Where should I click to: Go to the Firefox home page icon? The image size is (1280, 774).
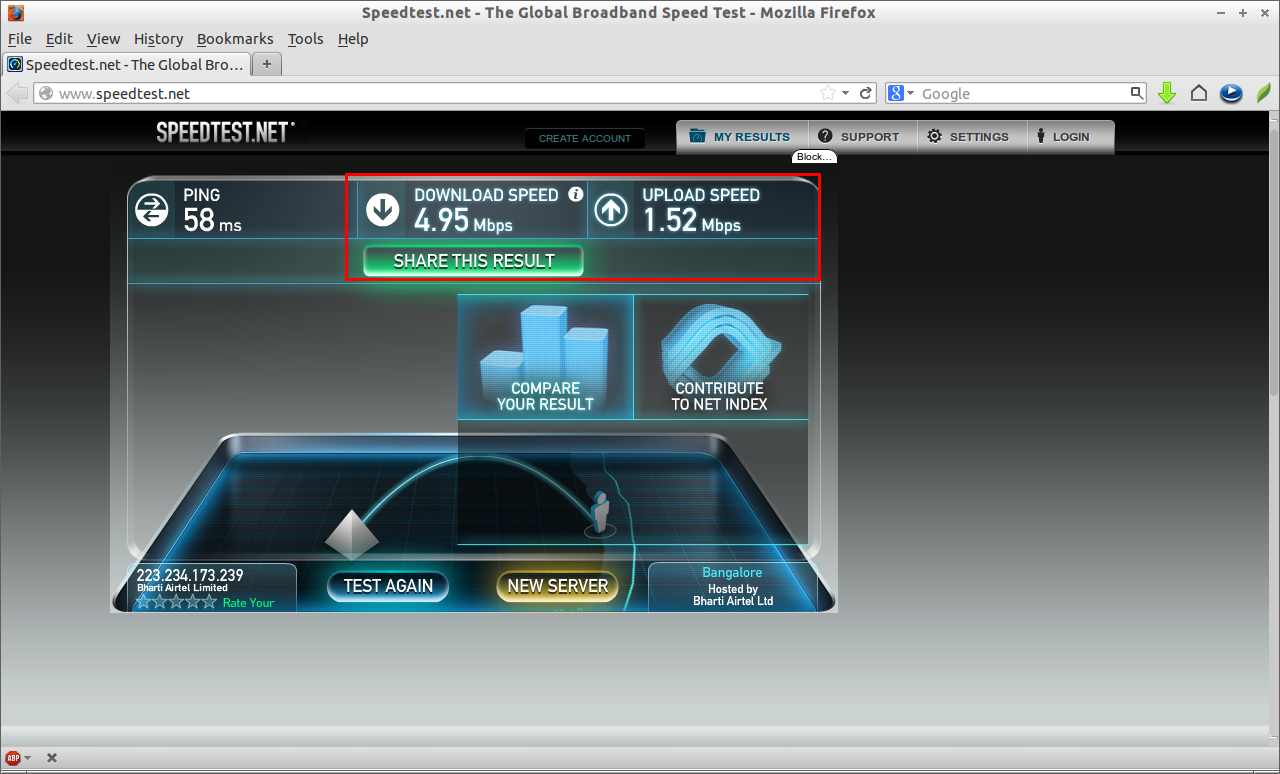coord(1198,93)
